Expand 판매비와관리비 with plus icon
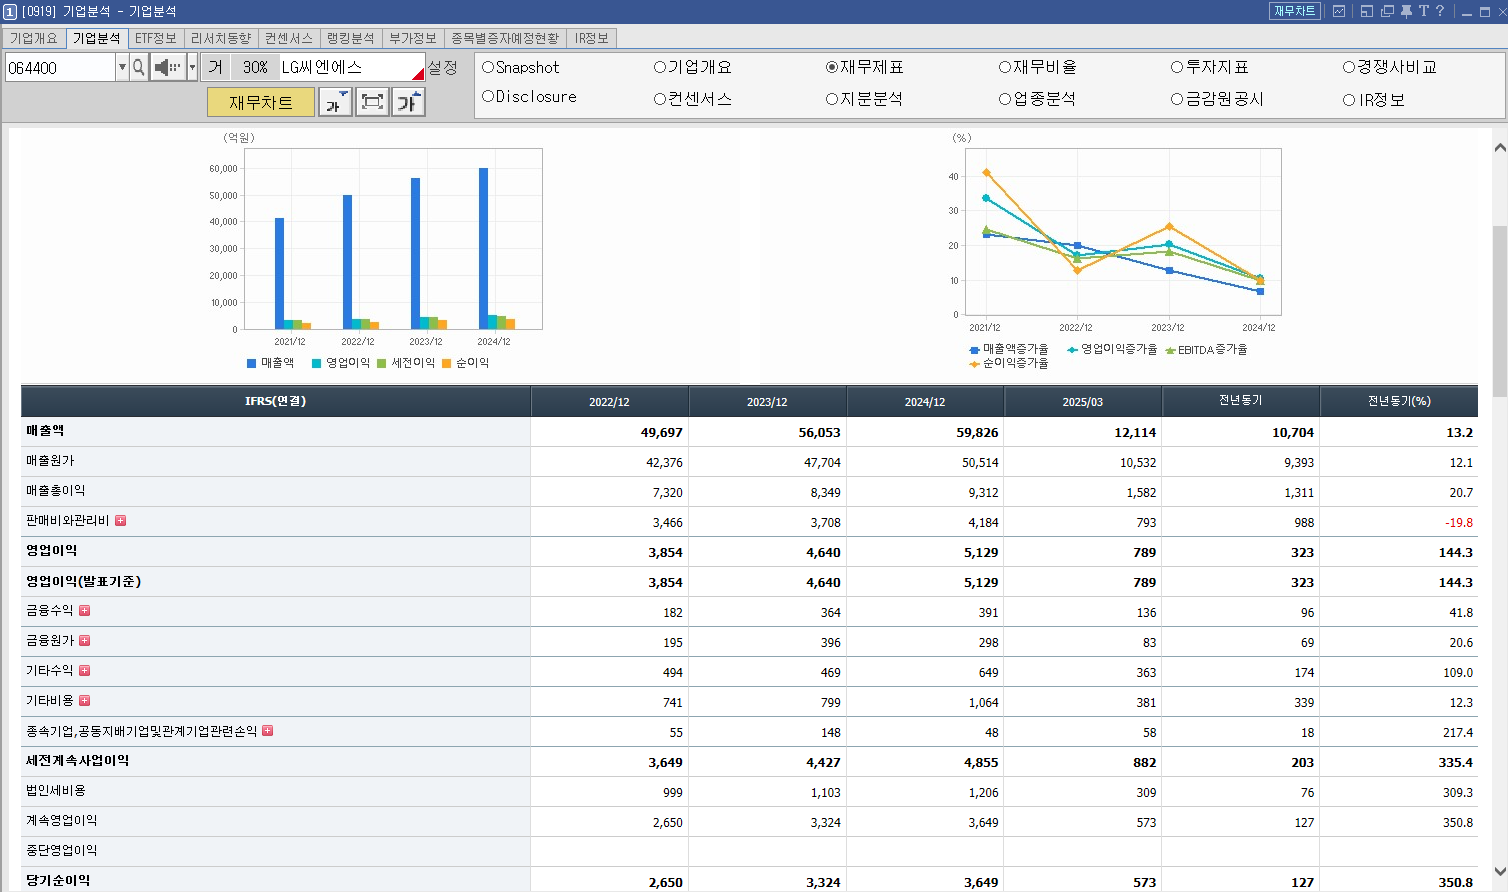 coord(120,520)
